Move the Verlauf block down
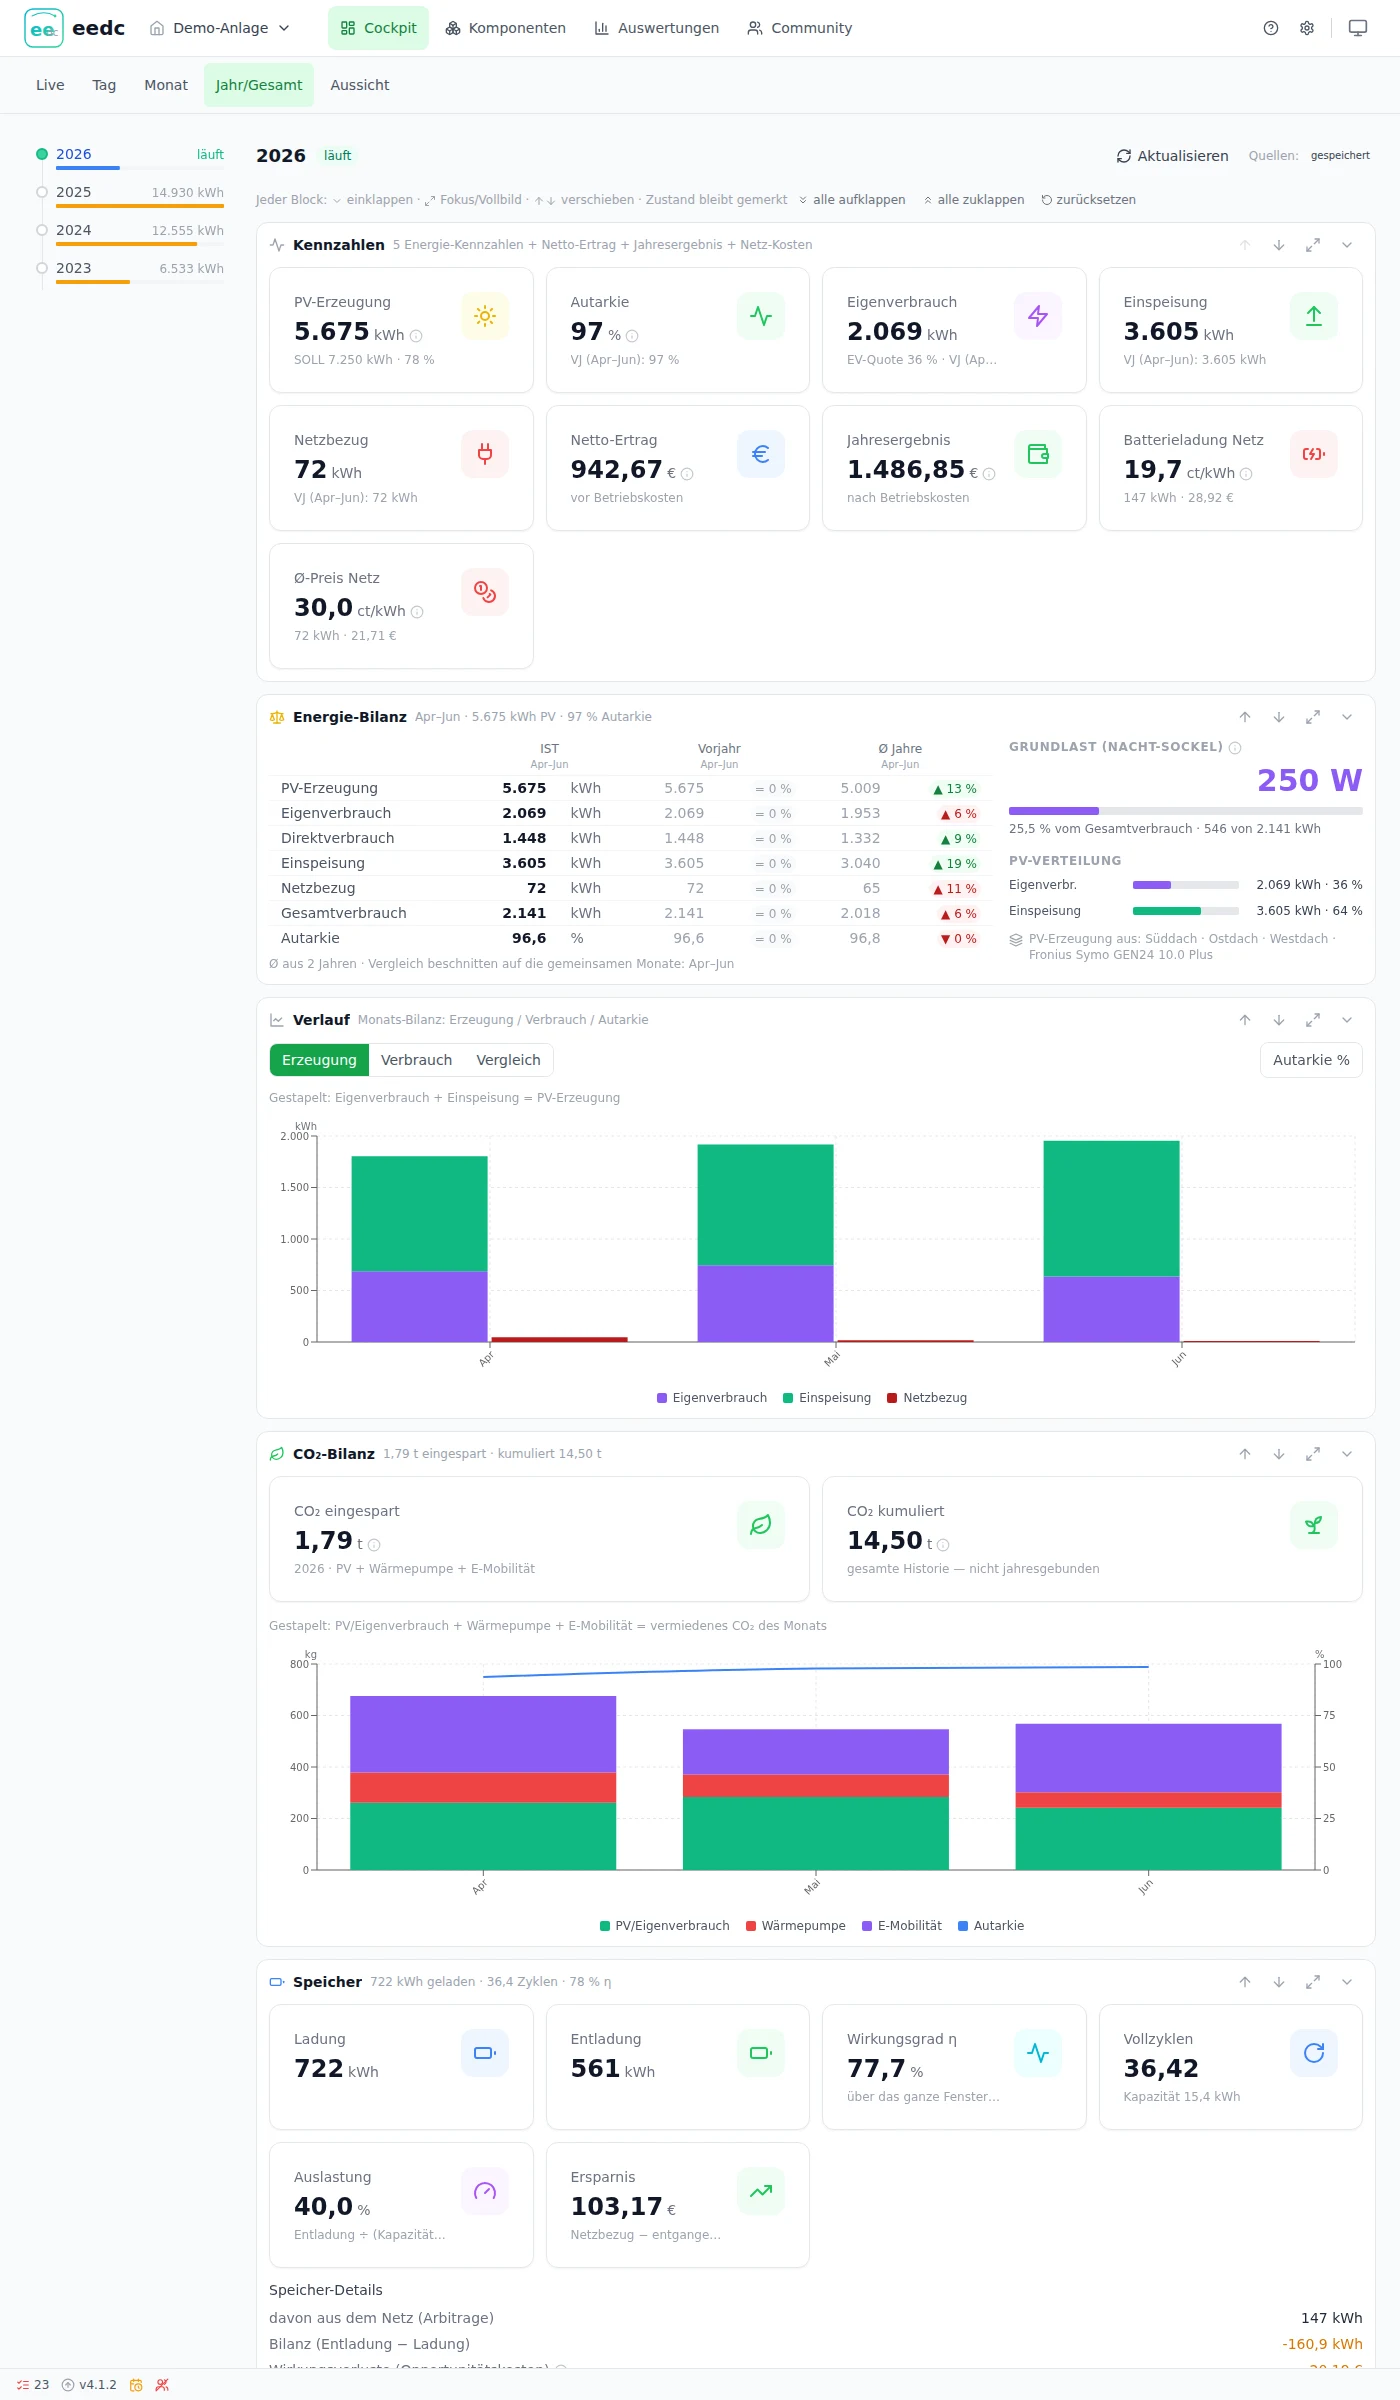1400x2400 pixels. (1279, 1020)
